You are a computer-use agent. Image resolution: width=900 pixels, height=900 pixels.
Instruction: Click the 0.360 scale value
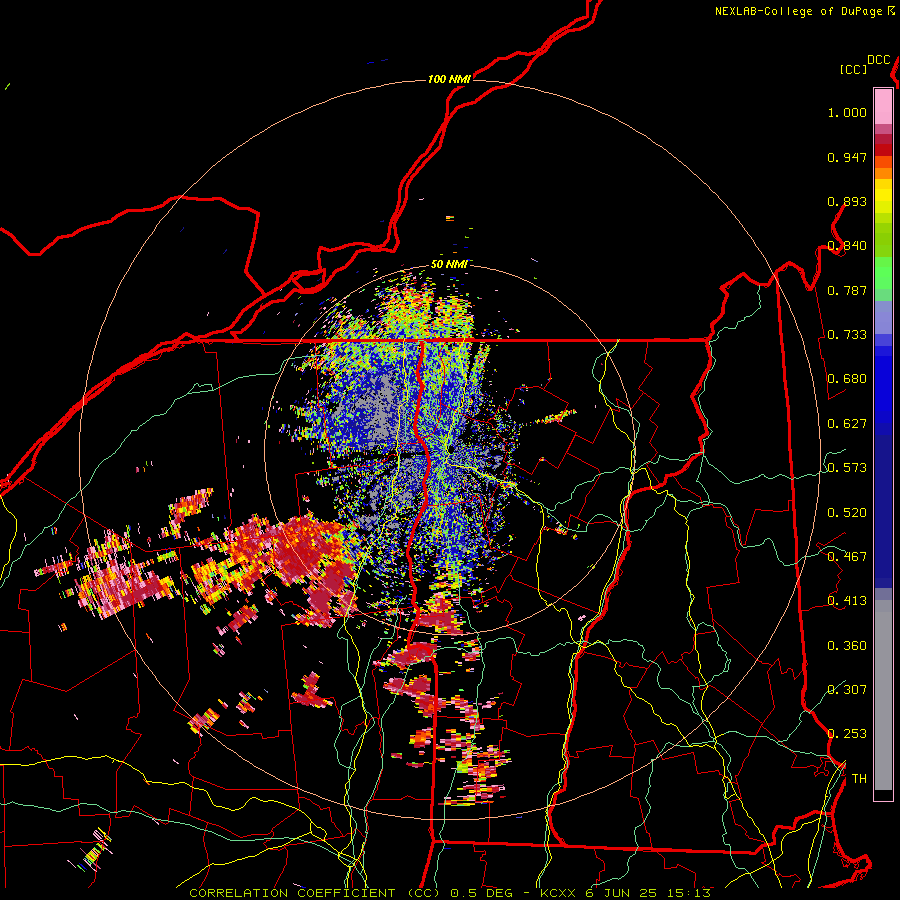tap(847, 646)
